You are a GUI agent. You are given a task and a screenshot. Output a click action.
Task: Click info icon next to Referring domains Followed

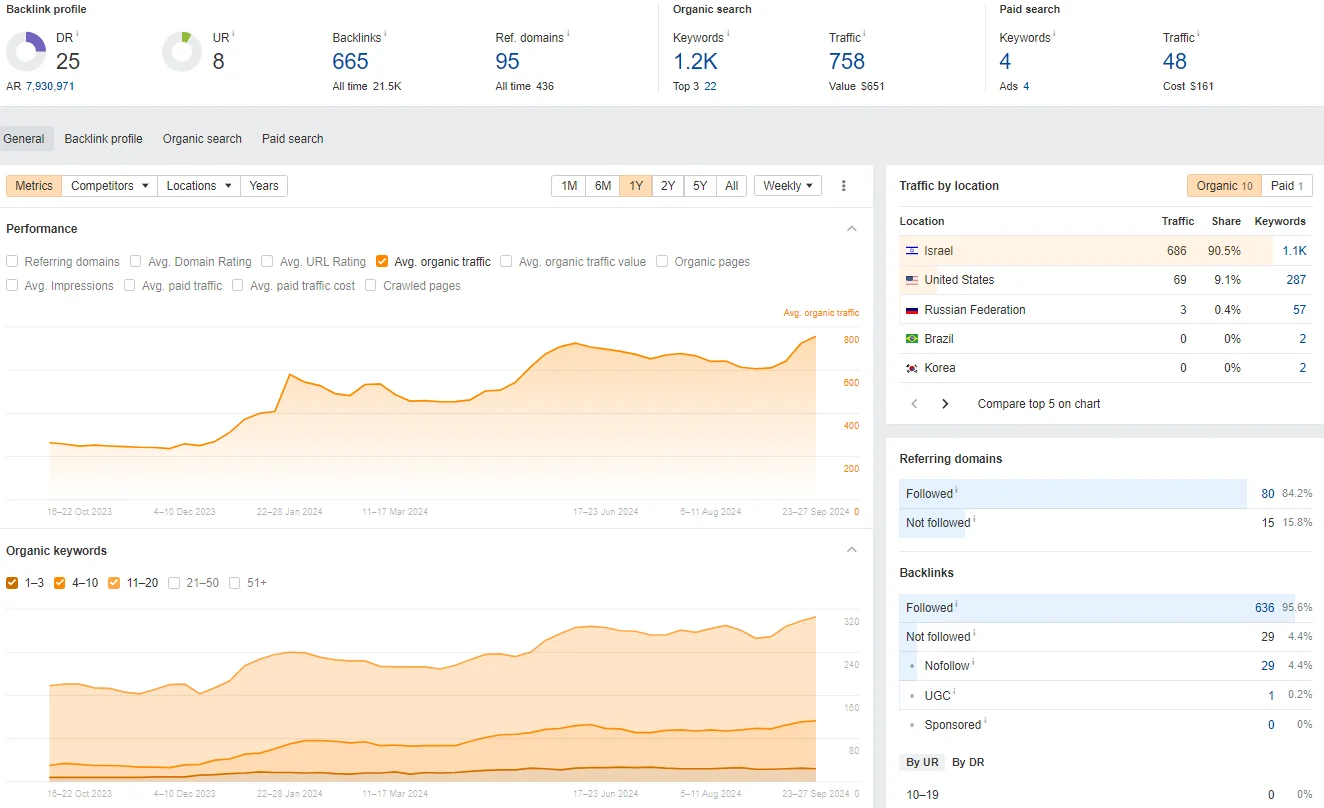coord(957,490)
